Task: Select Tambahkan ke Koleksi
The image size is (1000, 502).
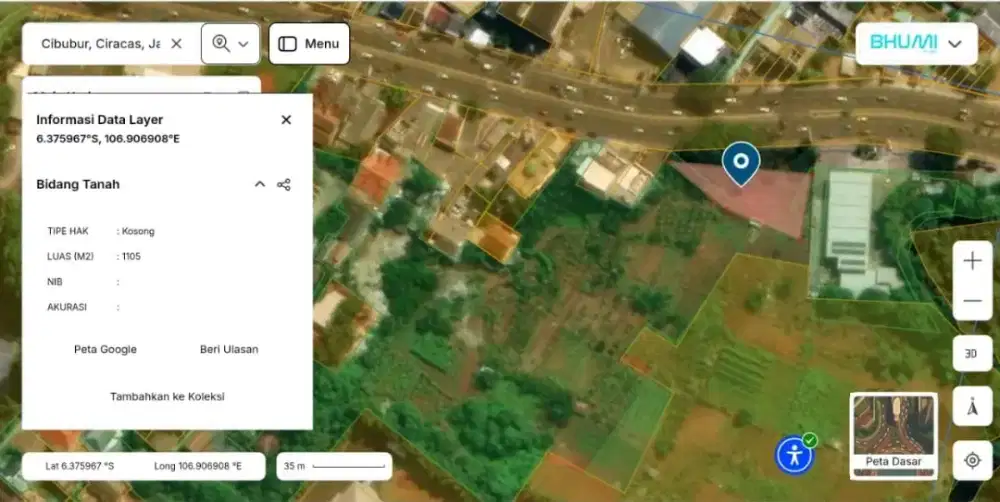Action: [167, 397]
